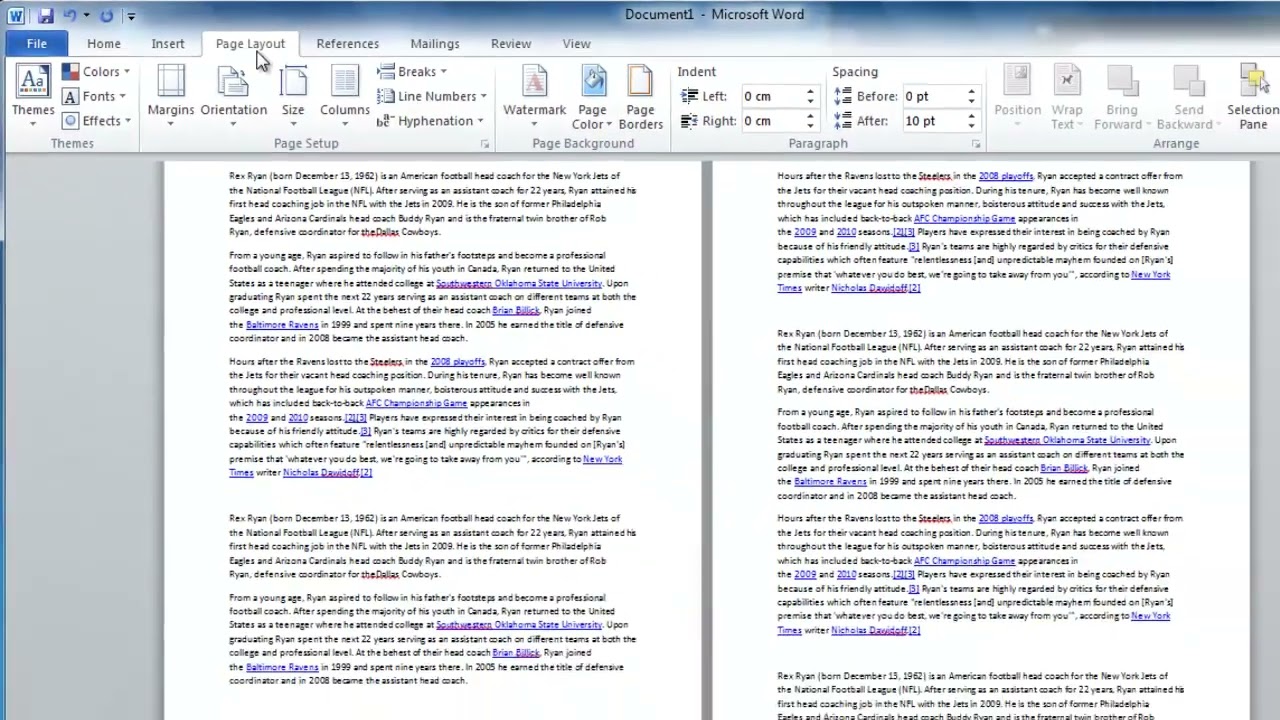Open the File tab
The height and width of the screenshot is (720, 1280).
click(x=36, y=44)
